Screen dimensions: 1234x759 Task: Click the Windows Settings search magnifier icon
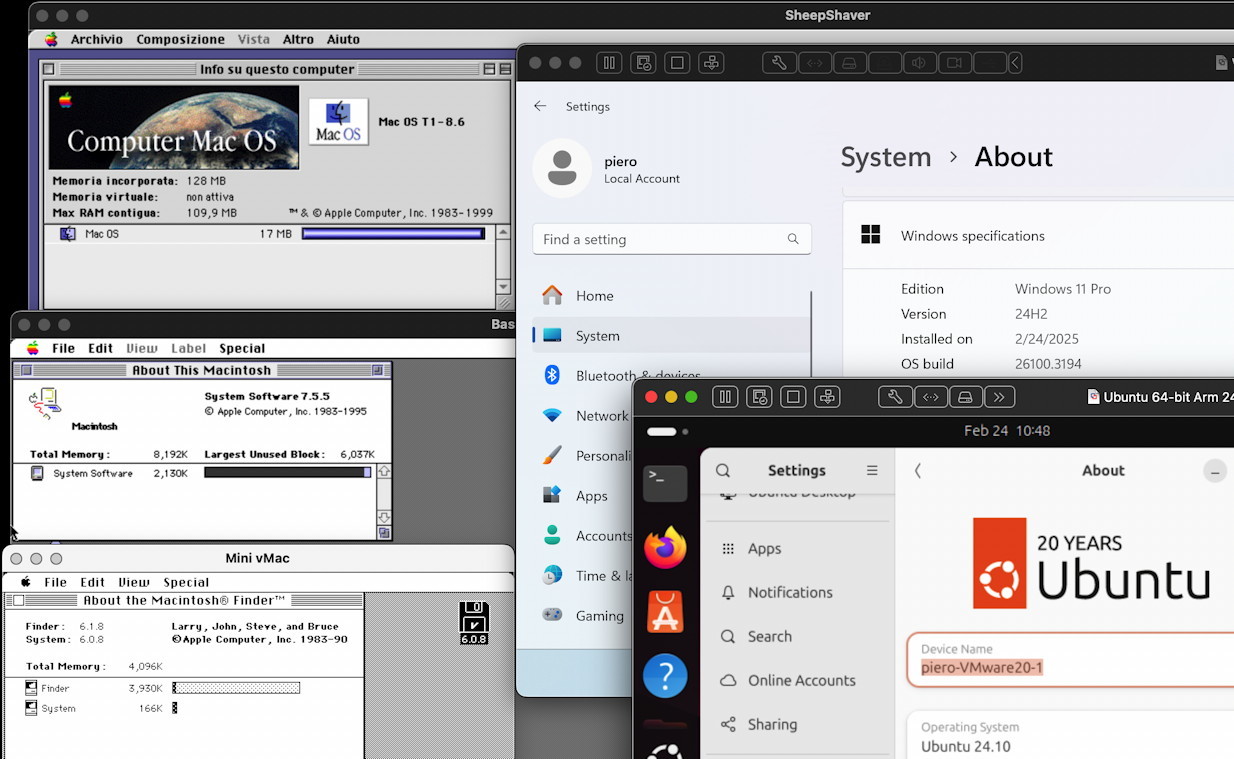tap(793, 239)
